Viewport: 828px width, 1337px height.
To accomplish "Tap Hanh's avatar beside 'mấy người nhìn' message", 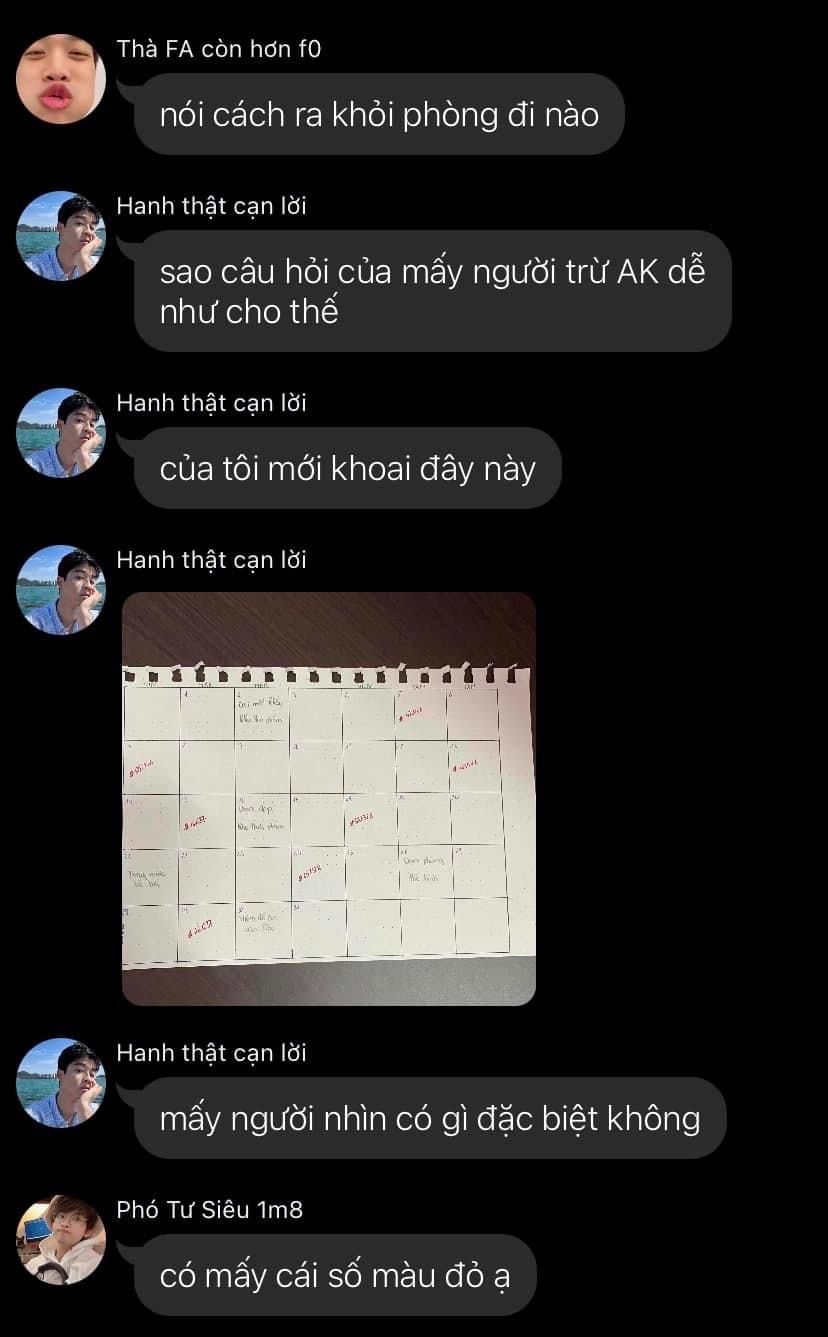I will tap(61, 1083).
